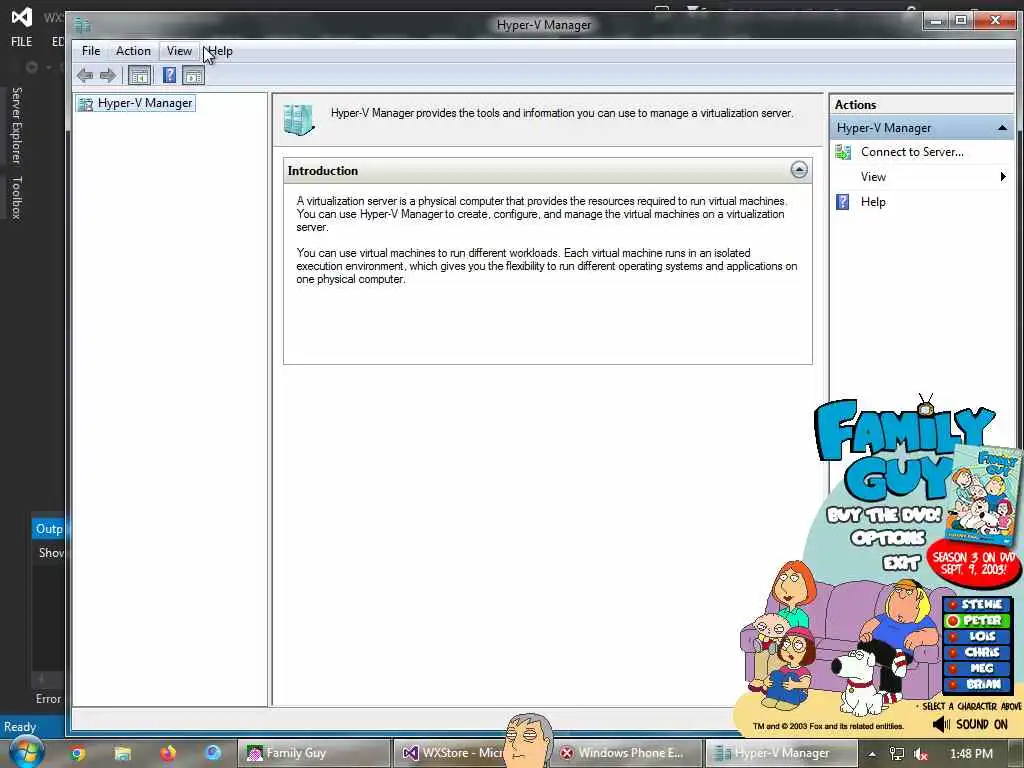Viewport: 1024px width, 768px height.
Task: Open Server Explorer tab in Visual Studio
Action: click(17, 125)
